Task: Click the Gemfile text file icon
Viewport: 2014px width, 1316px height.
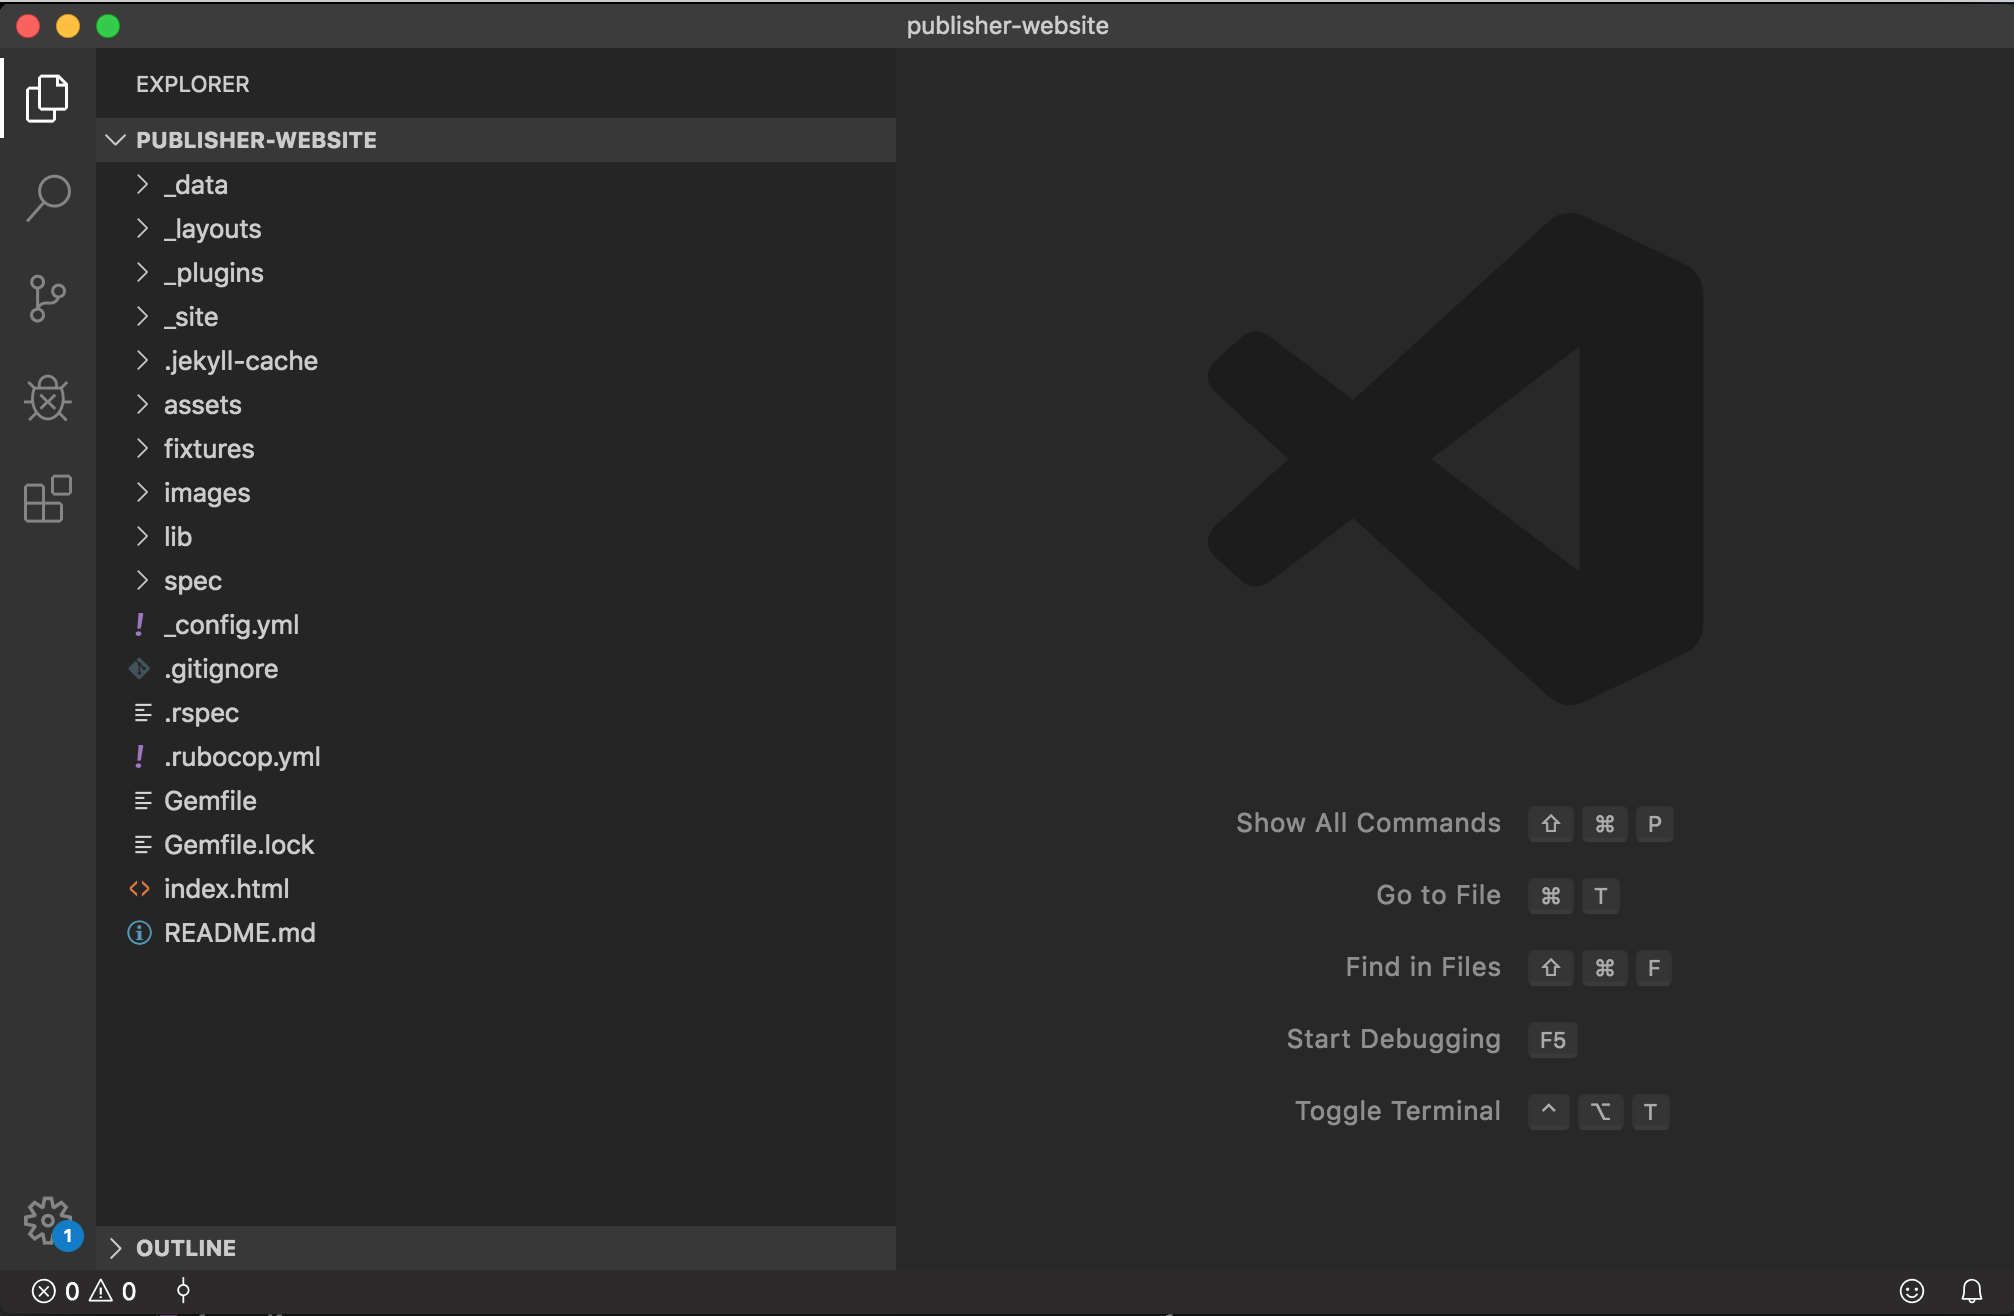Action: click(143, 801)
